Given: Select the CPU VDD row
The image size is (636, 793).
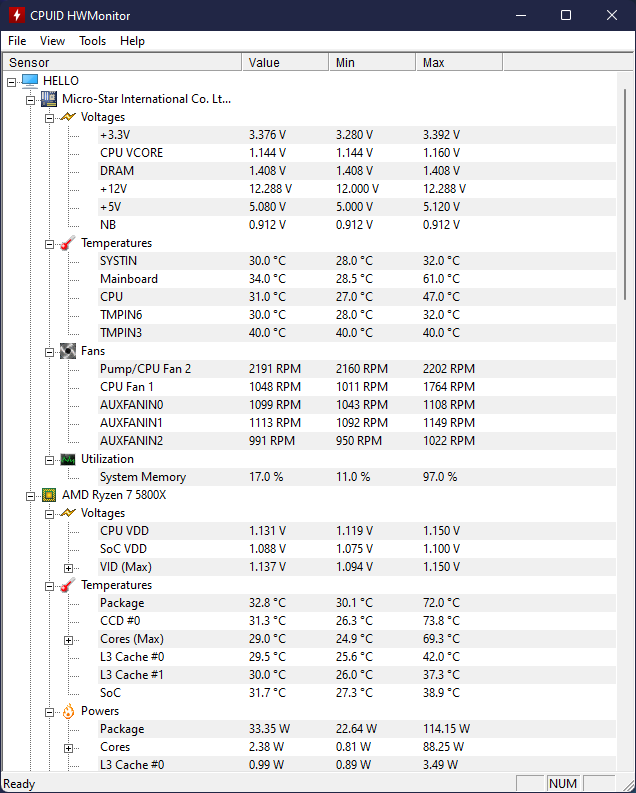Looking at the screenshot, I should click(x=357, y=531).
